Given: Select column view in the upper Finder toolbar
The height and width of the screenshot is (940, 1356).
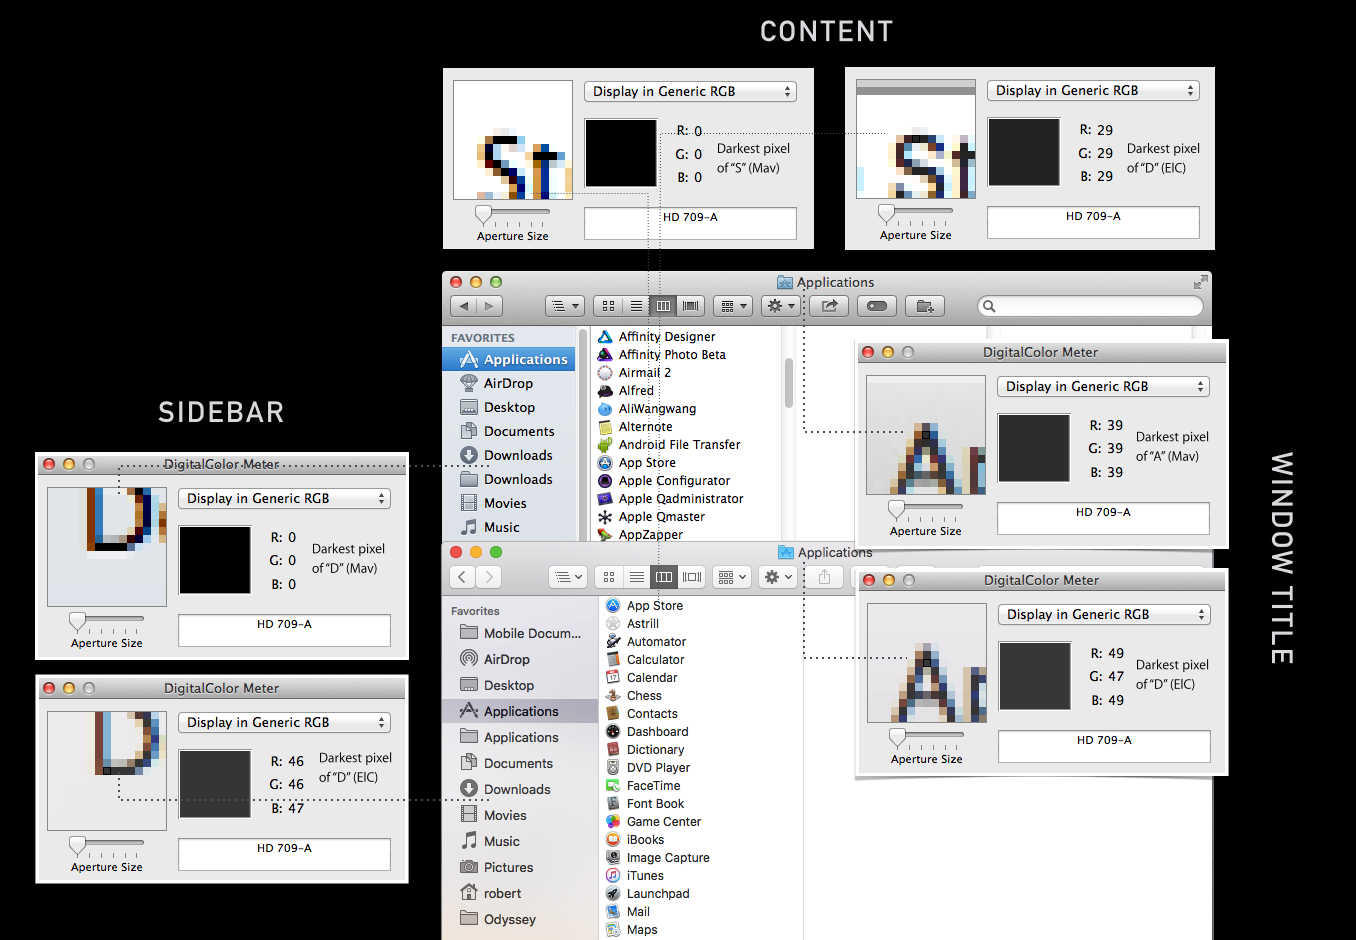Looking at the screenshot, I should pos(663,306).
